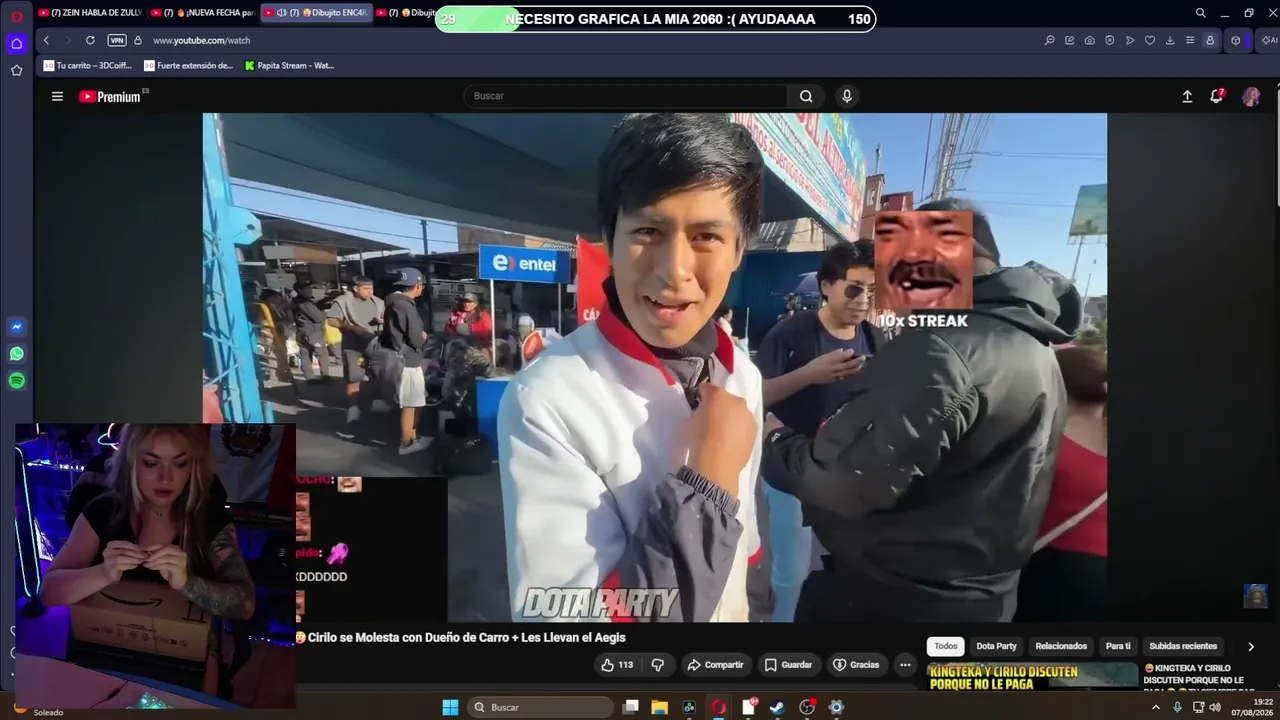Select the Relacionados filter chip
The image size is (1280, 720).
coord(1061,646)
